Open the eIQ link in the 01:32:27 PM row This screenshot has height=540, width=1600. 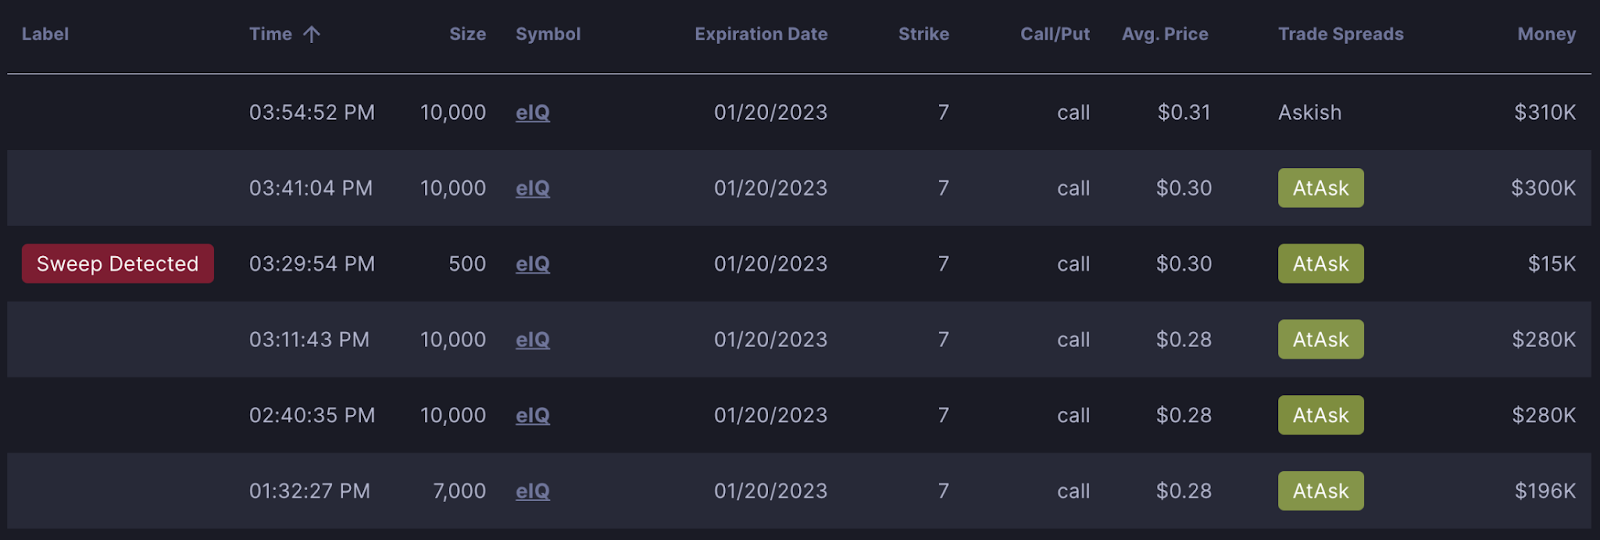[533, 492]
